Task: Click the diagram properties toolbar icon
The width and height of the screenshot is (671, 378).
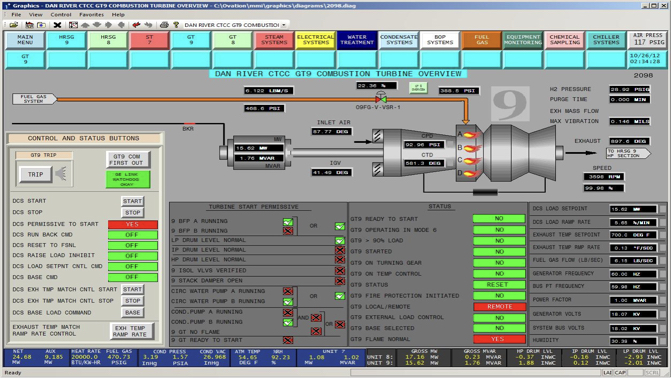Action: coord(74,25)
